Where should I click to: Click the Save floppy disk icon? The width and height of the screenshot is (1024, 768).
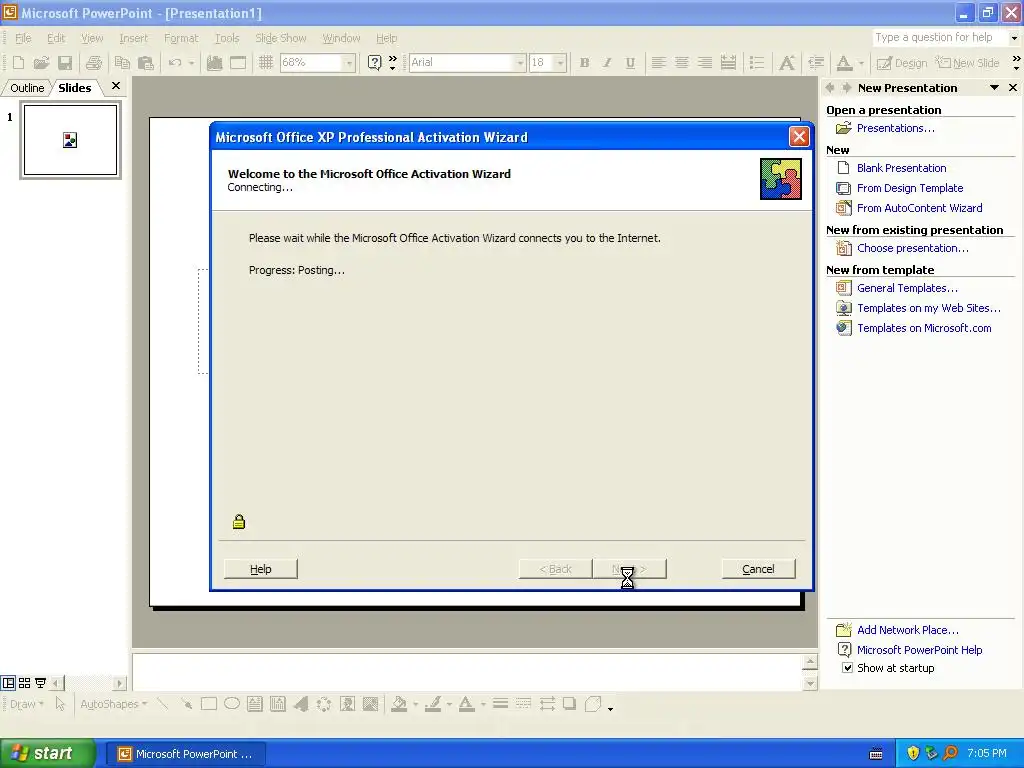pos(65,63)
